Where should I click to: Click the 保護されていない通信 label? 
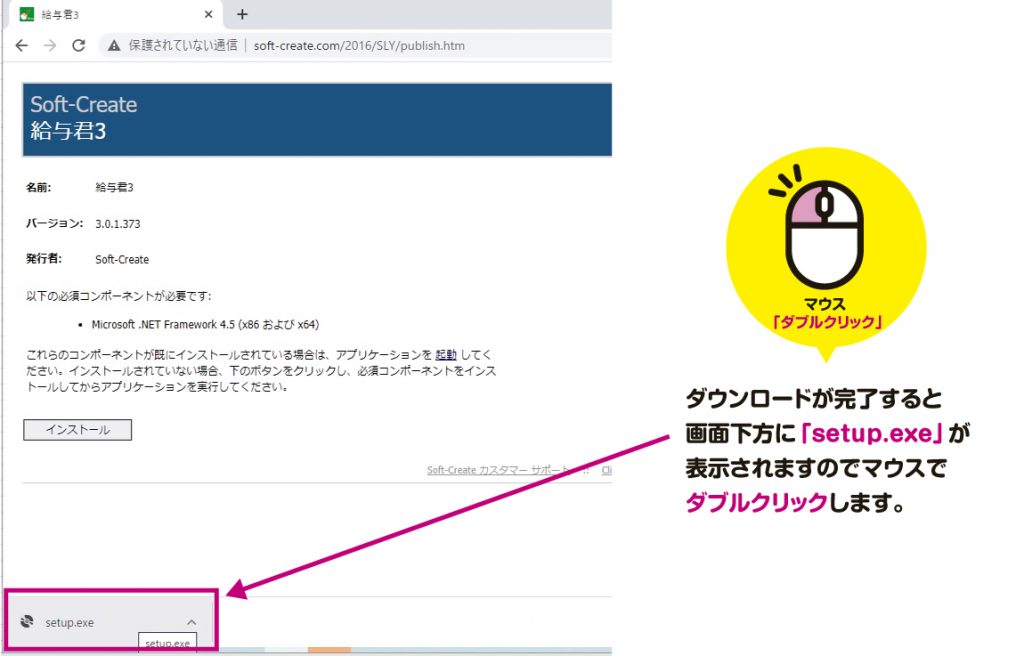pyautogui.click(x=183, y=46)
